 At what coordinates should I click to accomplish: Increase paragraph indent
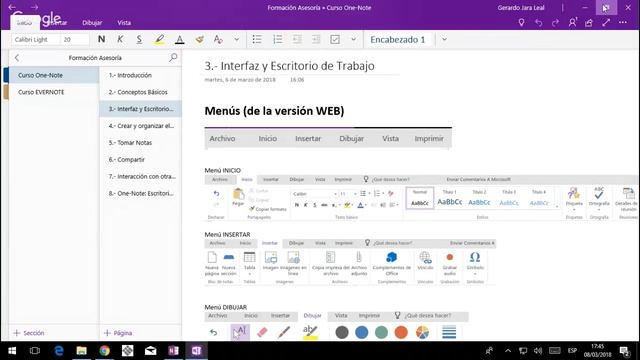[x=316, y=40]
